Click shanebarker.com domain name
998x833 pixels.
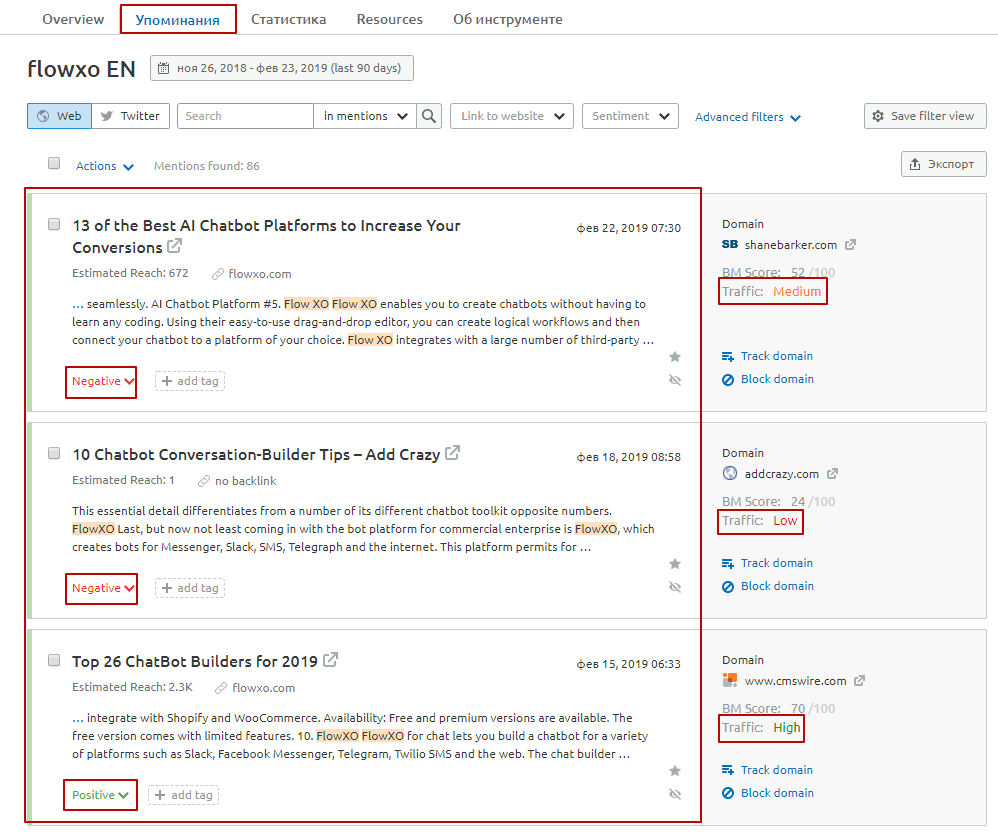[x=791, y=245]
